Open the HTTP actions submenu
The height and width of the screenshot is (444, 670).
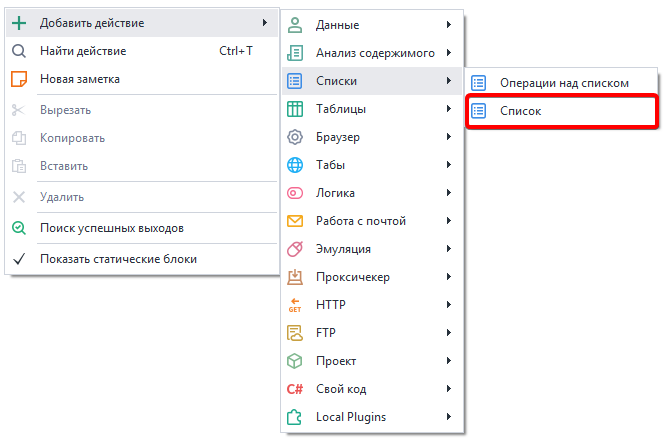pos(331,305)
